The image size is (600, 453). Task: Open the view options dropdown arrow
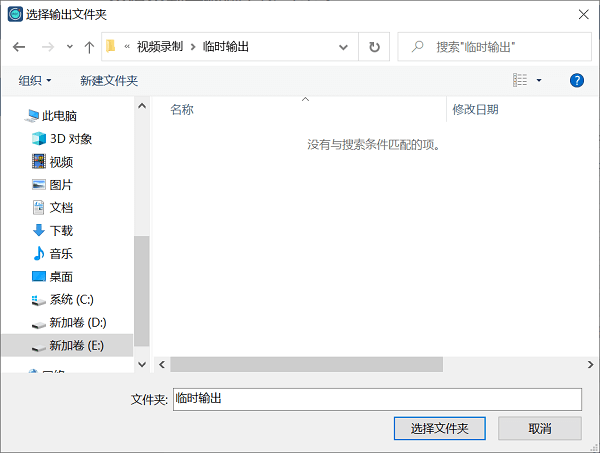coord(539,80)
